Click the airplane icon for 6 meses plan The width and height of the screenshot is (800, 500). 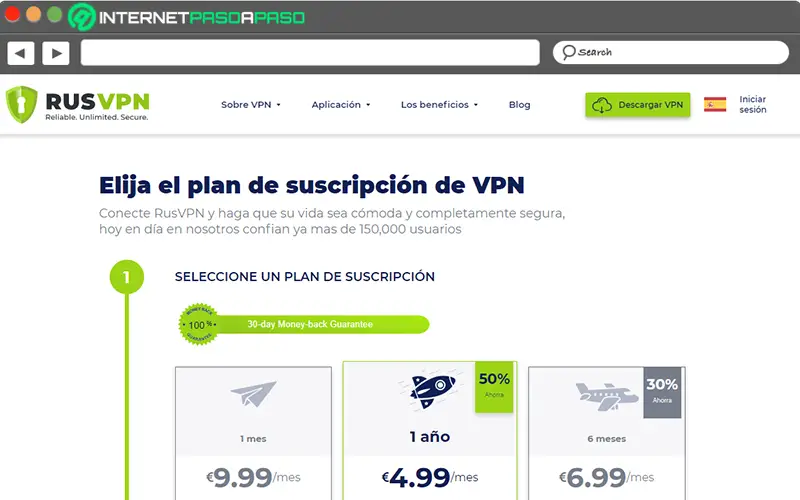click(607, 396)
